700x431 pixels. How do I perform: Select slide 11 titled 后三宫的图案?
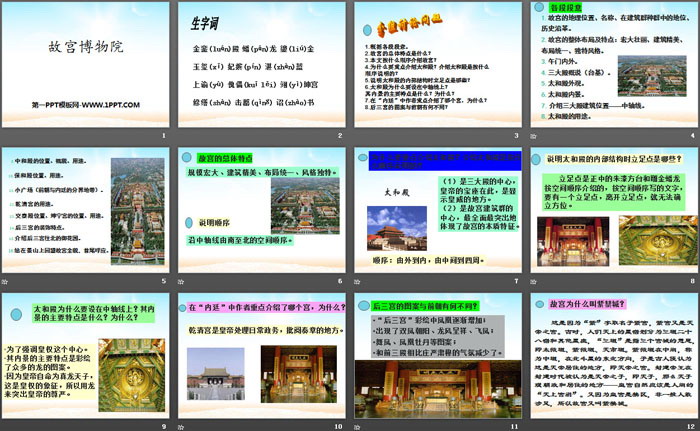tap(438, 356)
